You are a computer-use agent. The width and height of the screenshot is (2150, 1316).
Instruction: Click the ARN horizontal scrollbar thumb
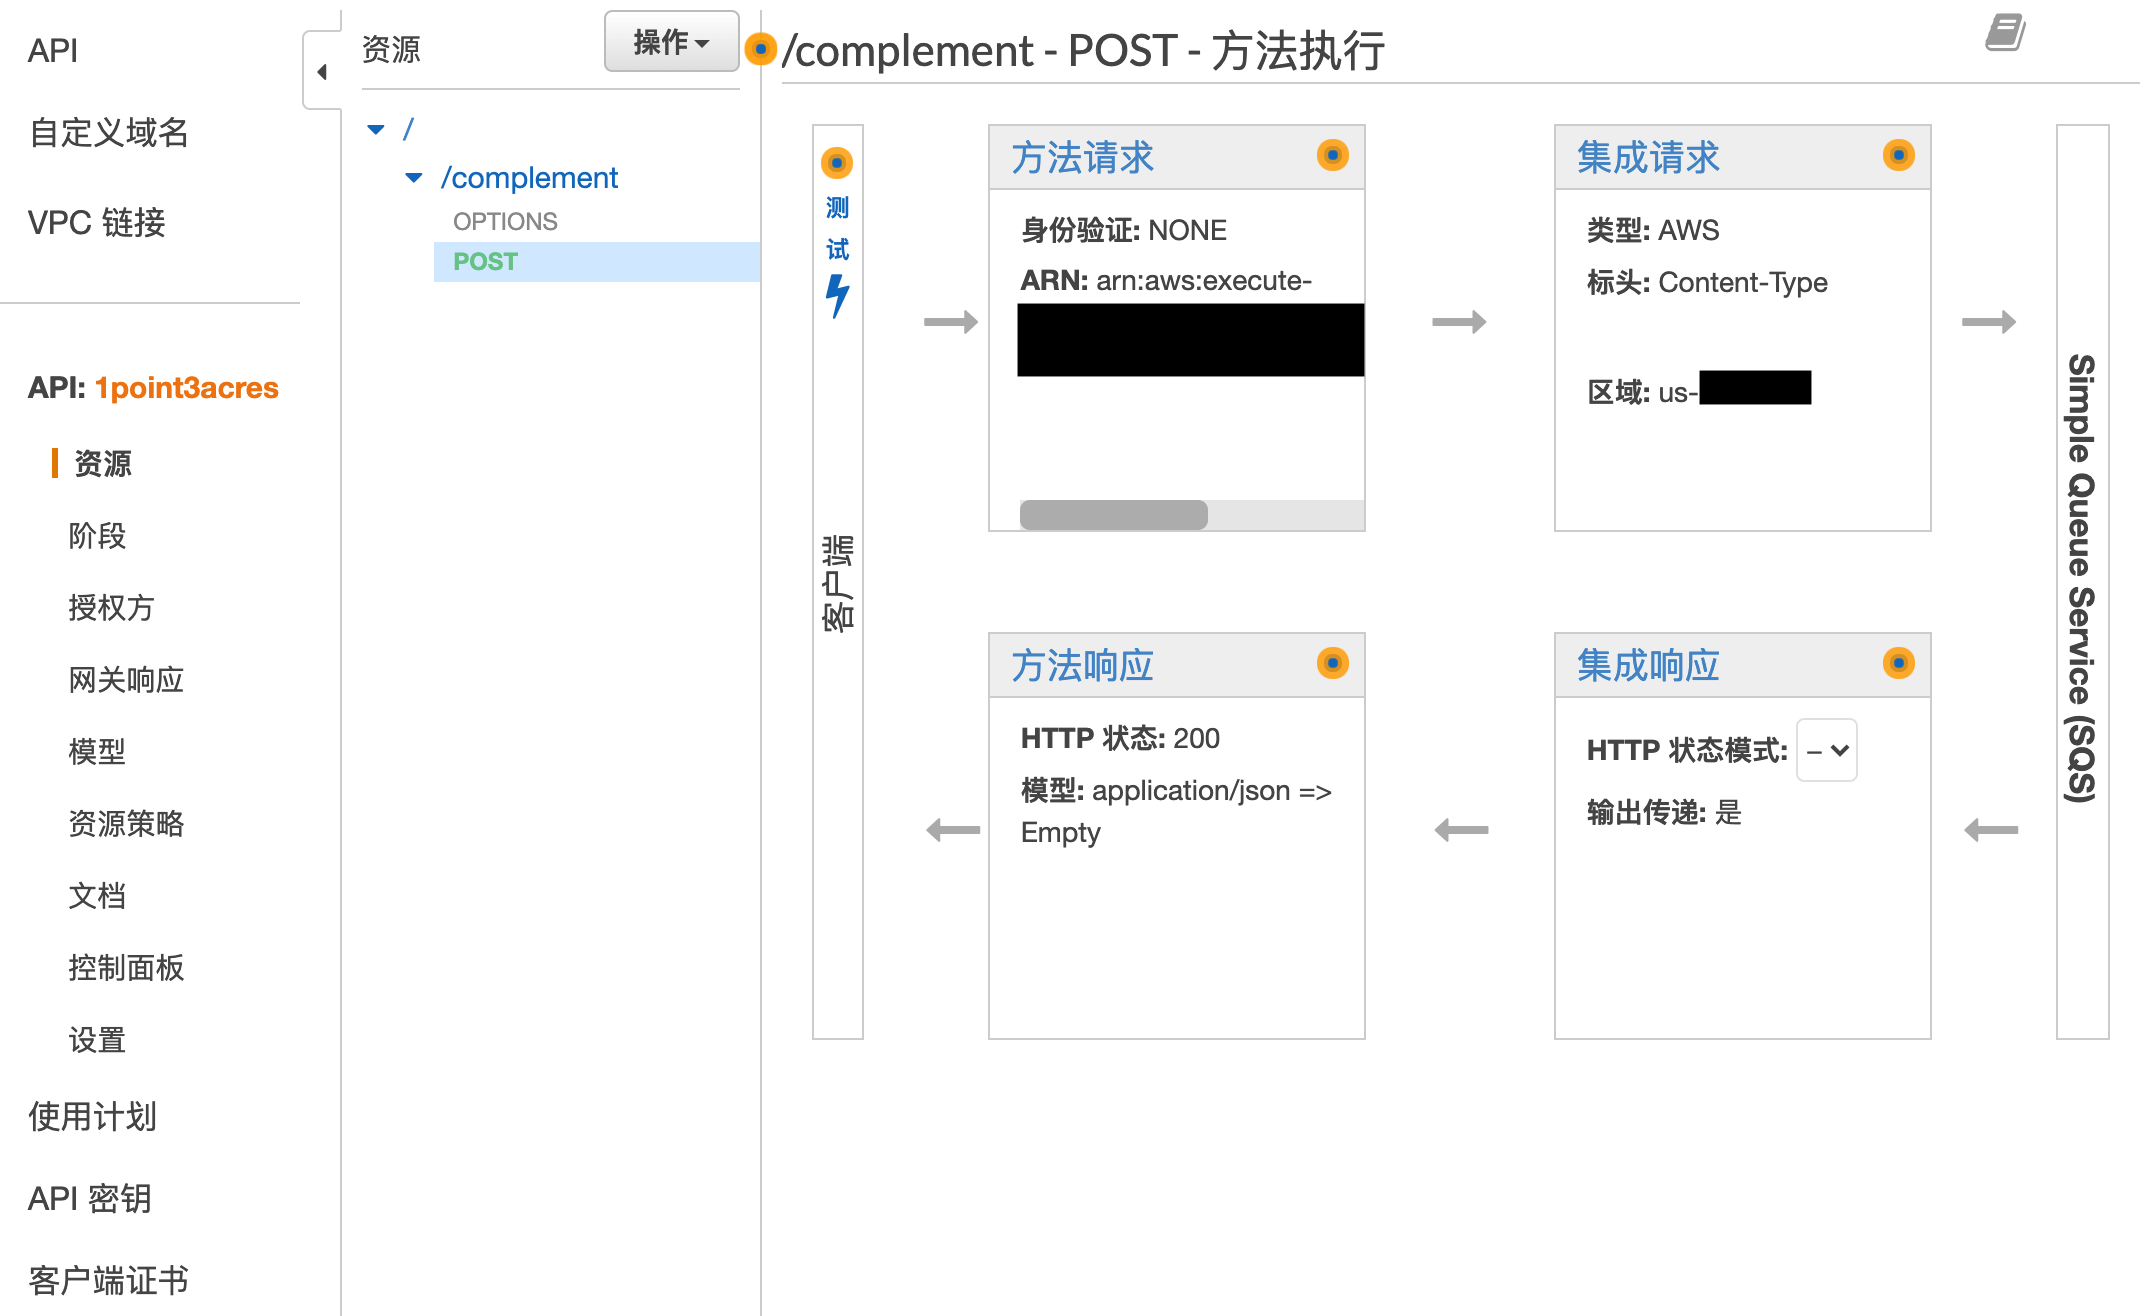pyautogui.click(x=1113, y=515)
